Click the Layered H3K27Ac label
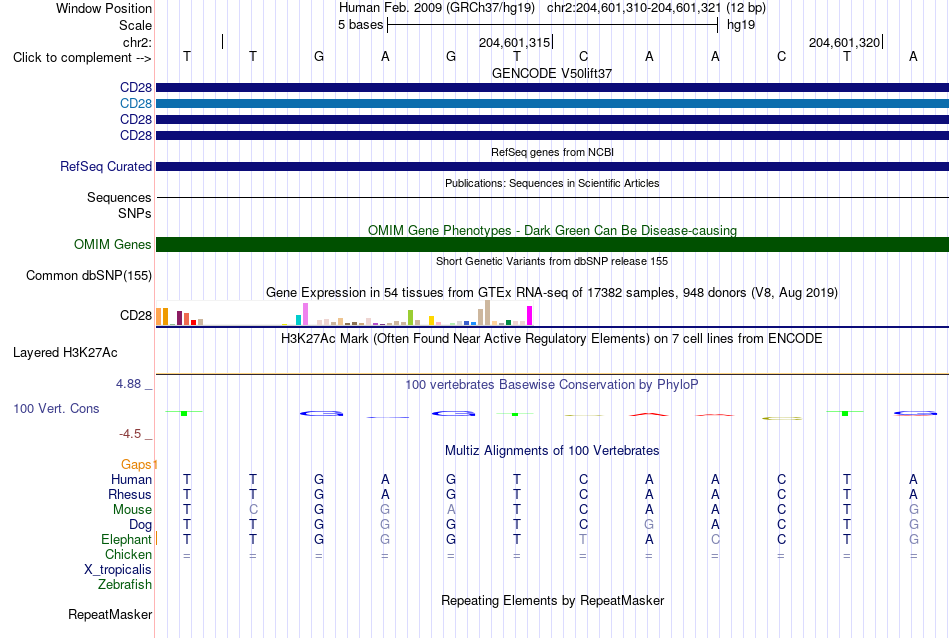 (65, 353)
